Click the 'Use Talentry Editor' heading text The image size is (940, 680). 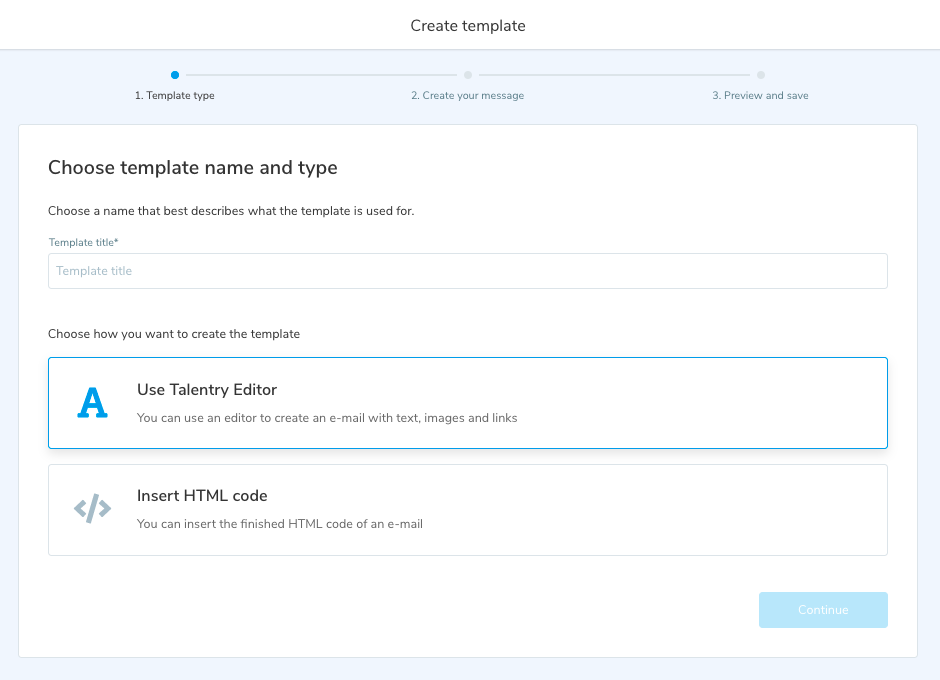click(x=207, y=390)
